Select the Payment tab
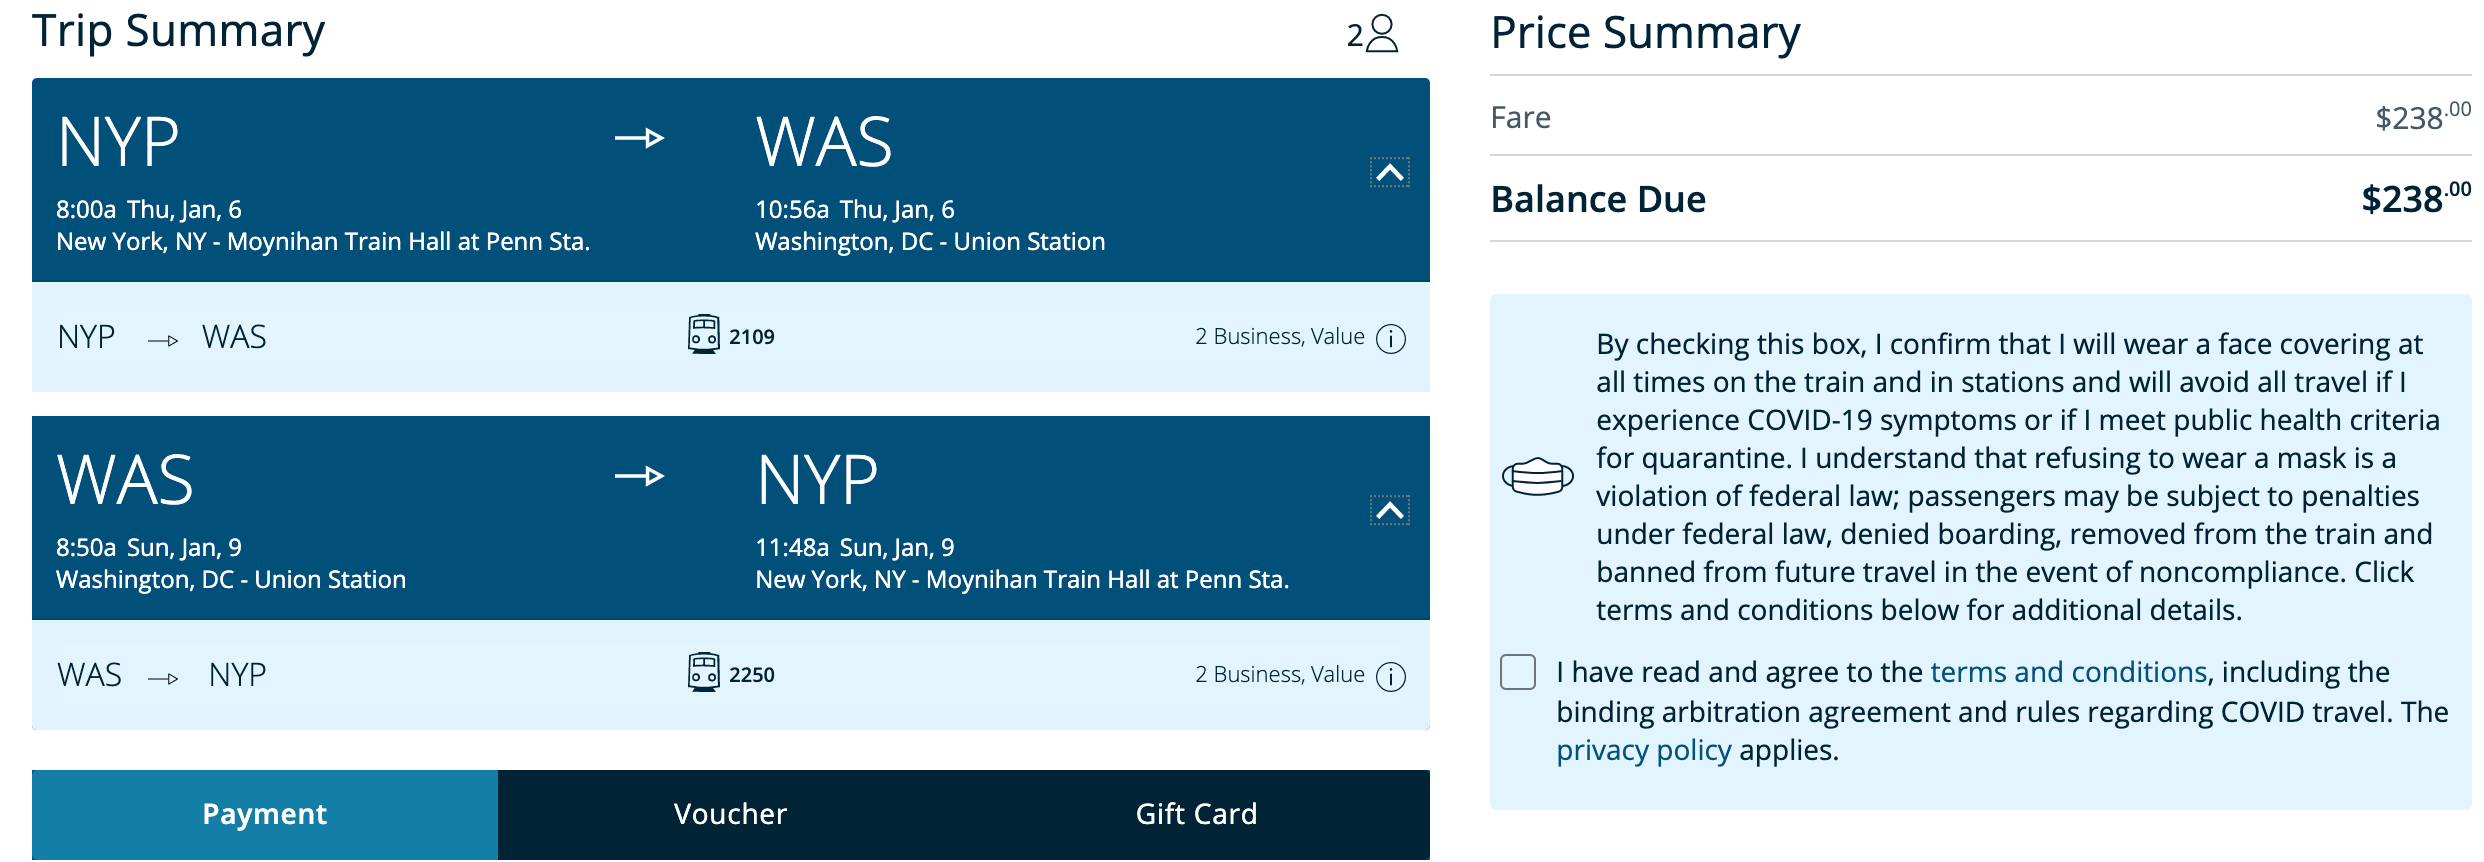This screenshot has height=862, width=2484. tap(265, 814)
